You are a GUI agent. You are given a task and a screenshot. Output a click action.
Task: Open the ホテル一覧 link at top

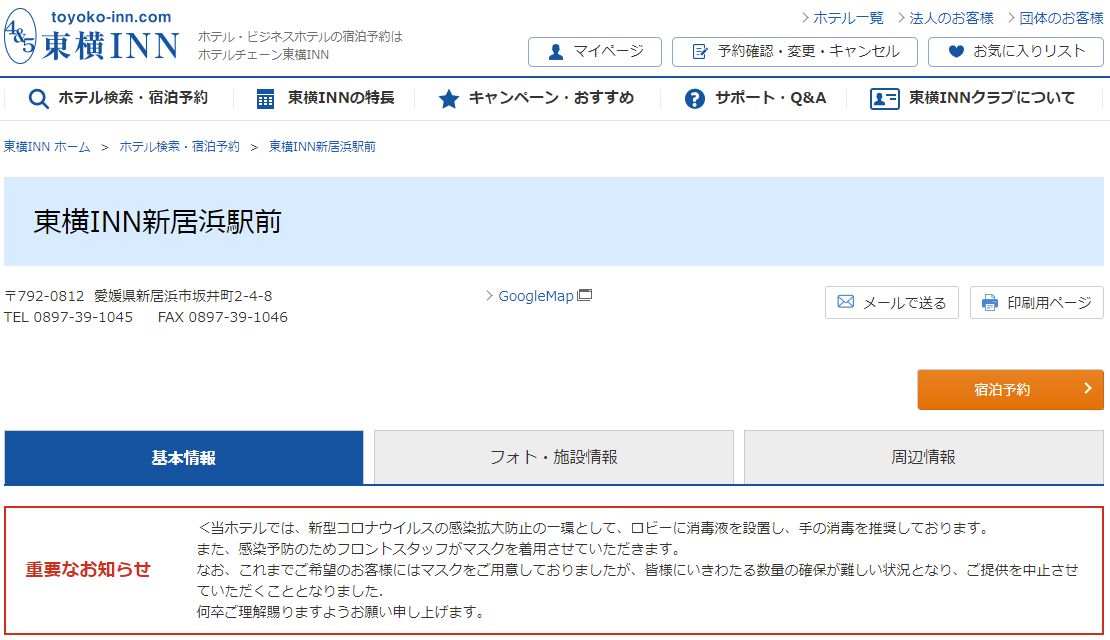847,18
